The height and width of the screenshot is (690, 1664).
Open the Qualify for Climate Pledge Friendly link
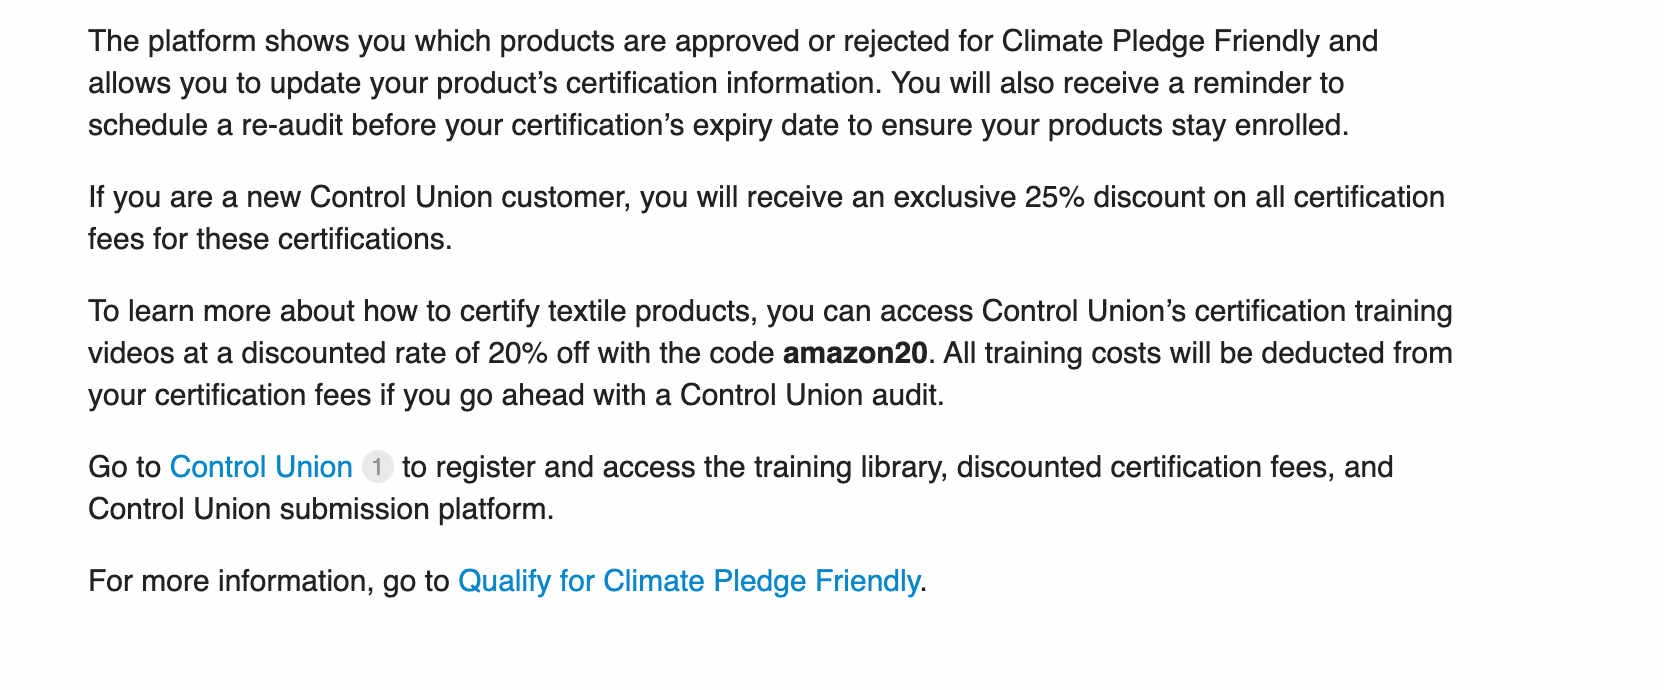[688, 581]
